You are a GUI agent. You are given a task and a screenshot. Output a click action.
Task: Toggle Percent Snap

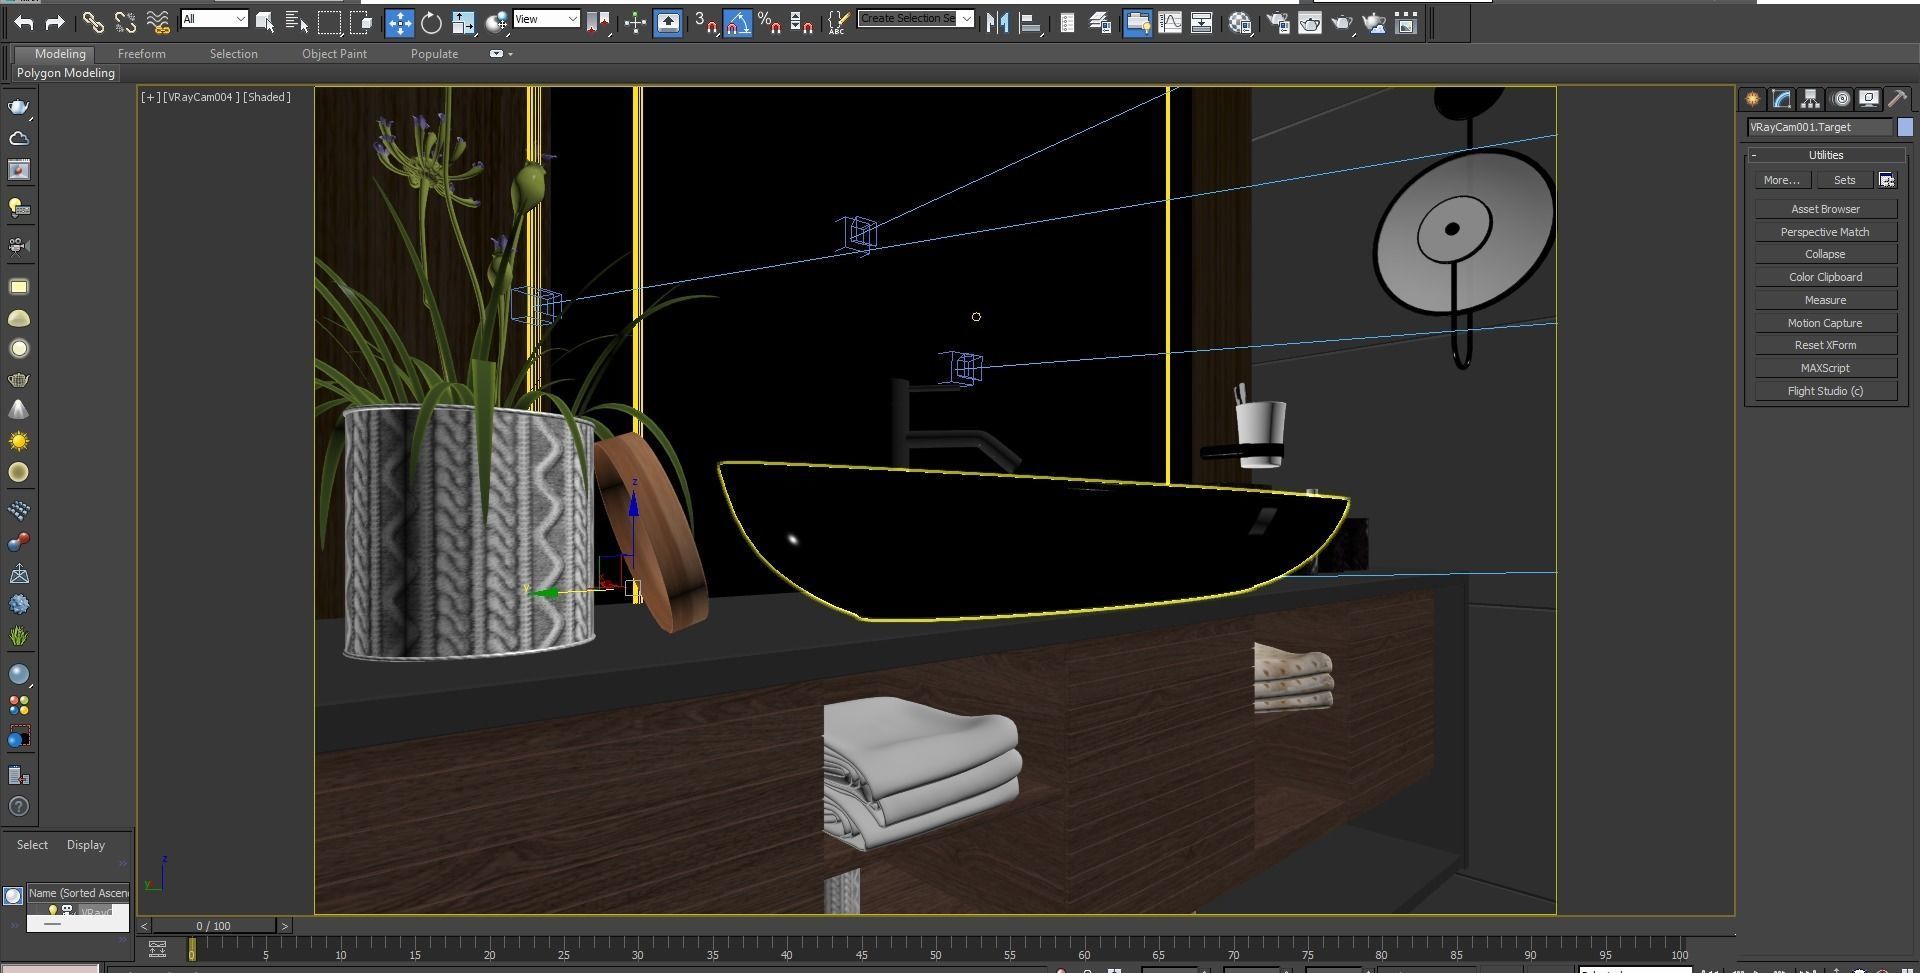coord(770,22)
